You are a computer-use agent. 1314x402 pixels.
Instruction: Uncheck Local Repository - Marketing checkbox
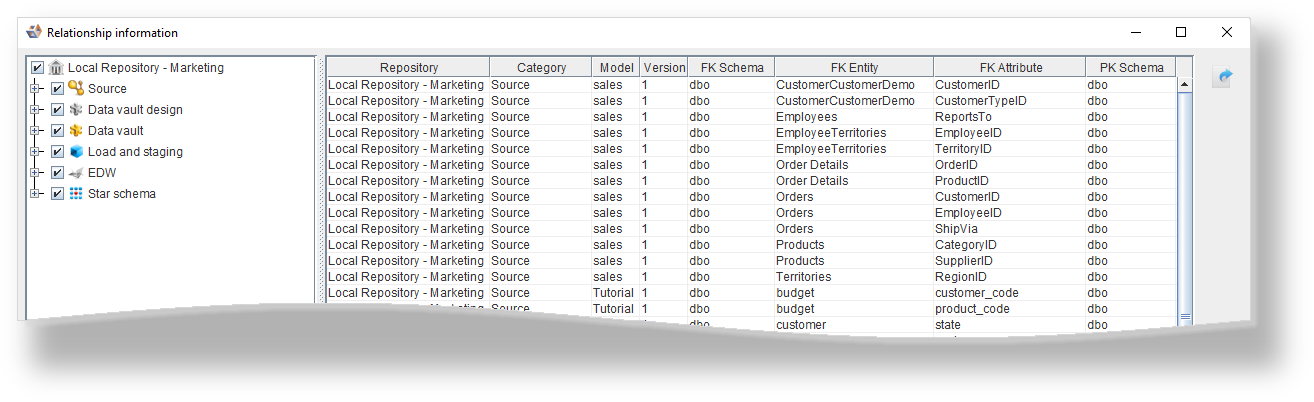point(37,68)
